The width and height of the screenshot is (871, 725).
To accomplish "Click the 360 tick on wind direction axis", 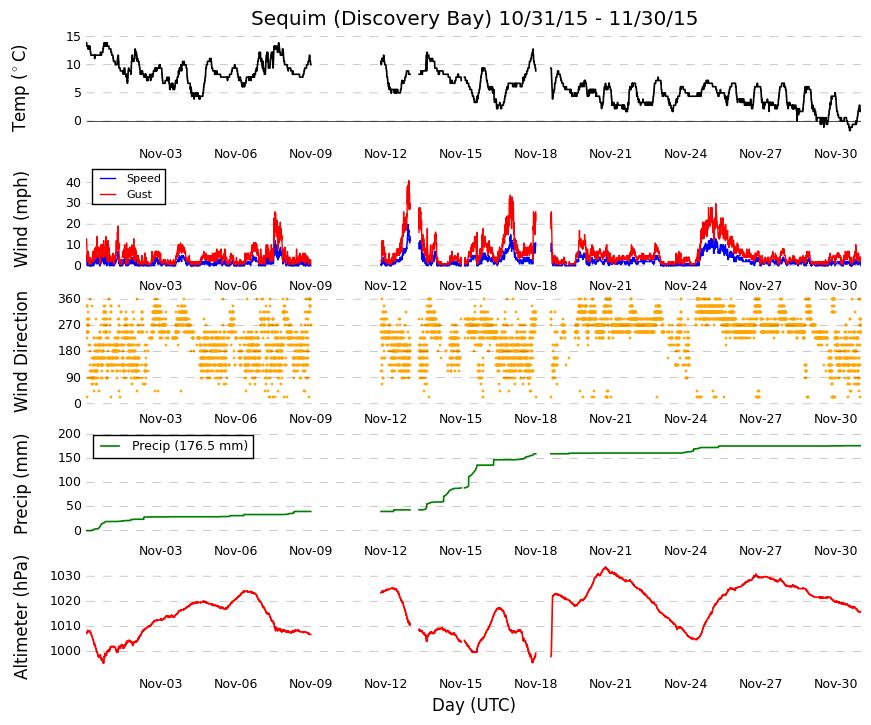I will click(69, 299).
